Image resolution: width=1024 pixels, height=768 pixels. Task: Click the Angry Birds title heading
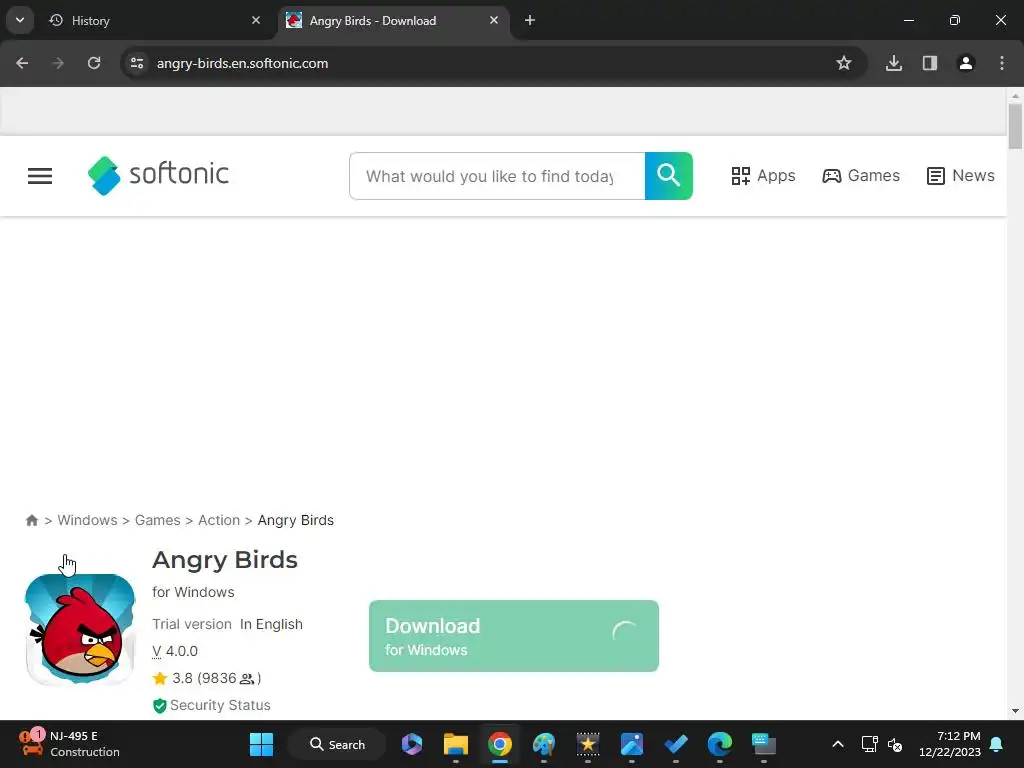point(225,560)
